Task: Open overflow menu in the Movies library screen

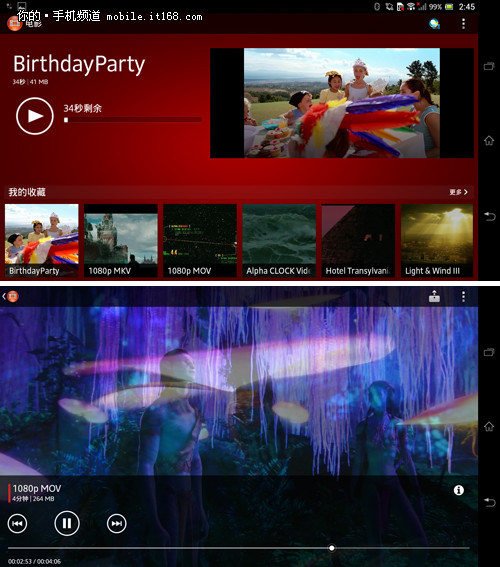Action: (463, 24)
